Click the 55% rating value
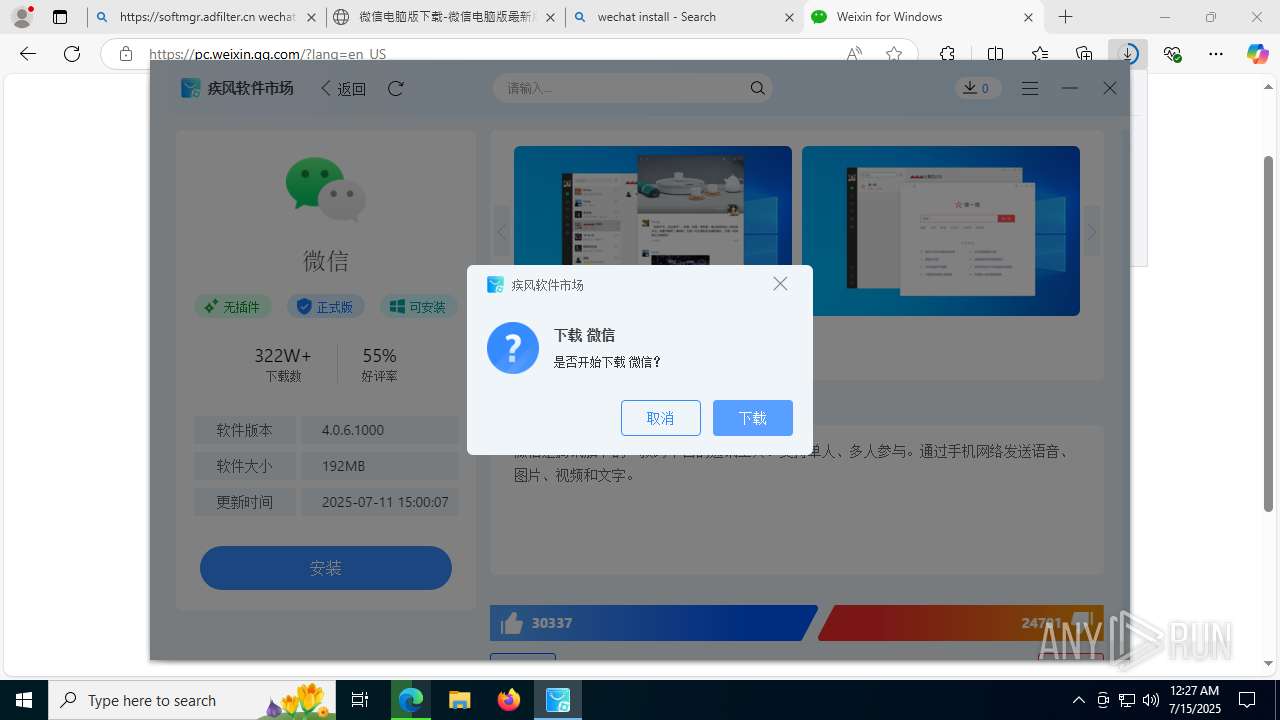The height and width of the screenshot is (720, 1280). [x=380, y=356]
